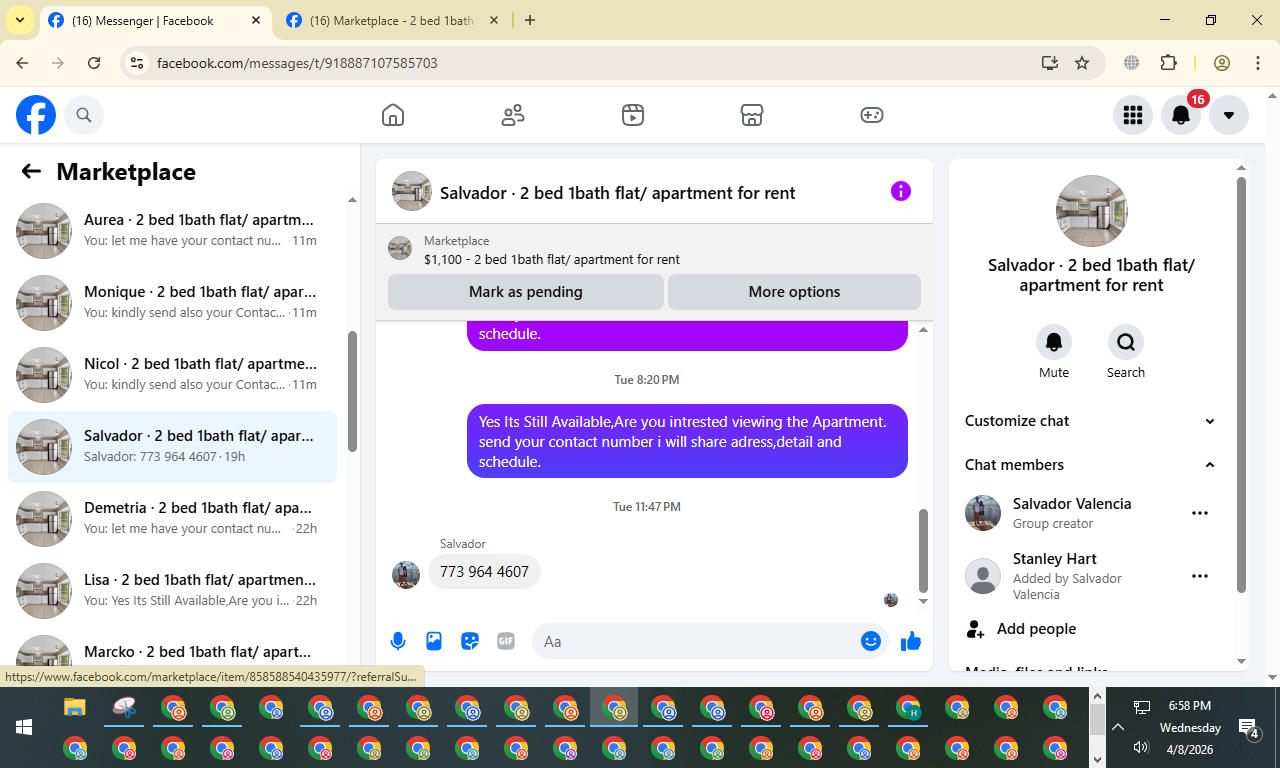The image size is (1280, 768).
Task: Open Chrome three-dot menu
Action: tap(1258, 63)
